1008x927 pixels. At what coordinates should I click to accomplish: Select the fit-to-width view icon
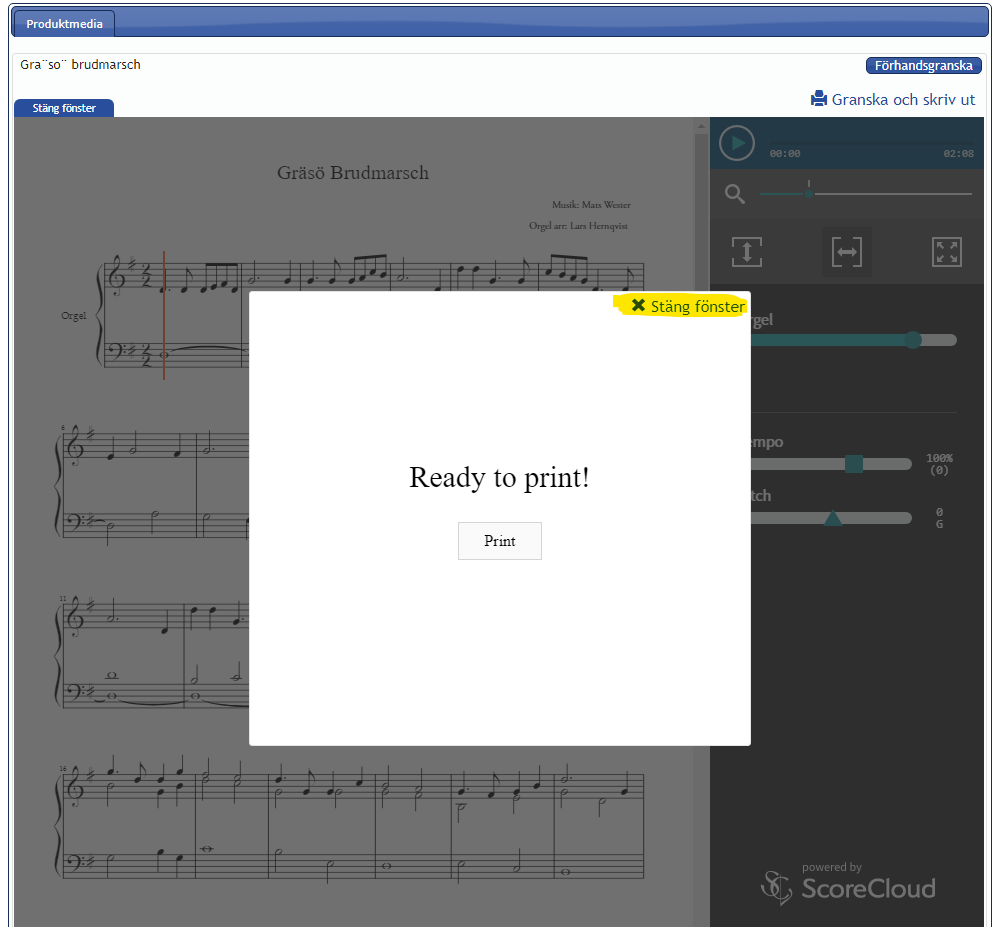(x=847, y=252)
